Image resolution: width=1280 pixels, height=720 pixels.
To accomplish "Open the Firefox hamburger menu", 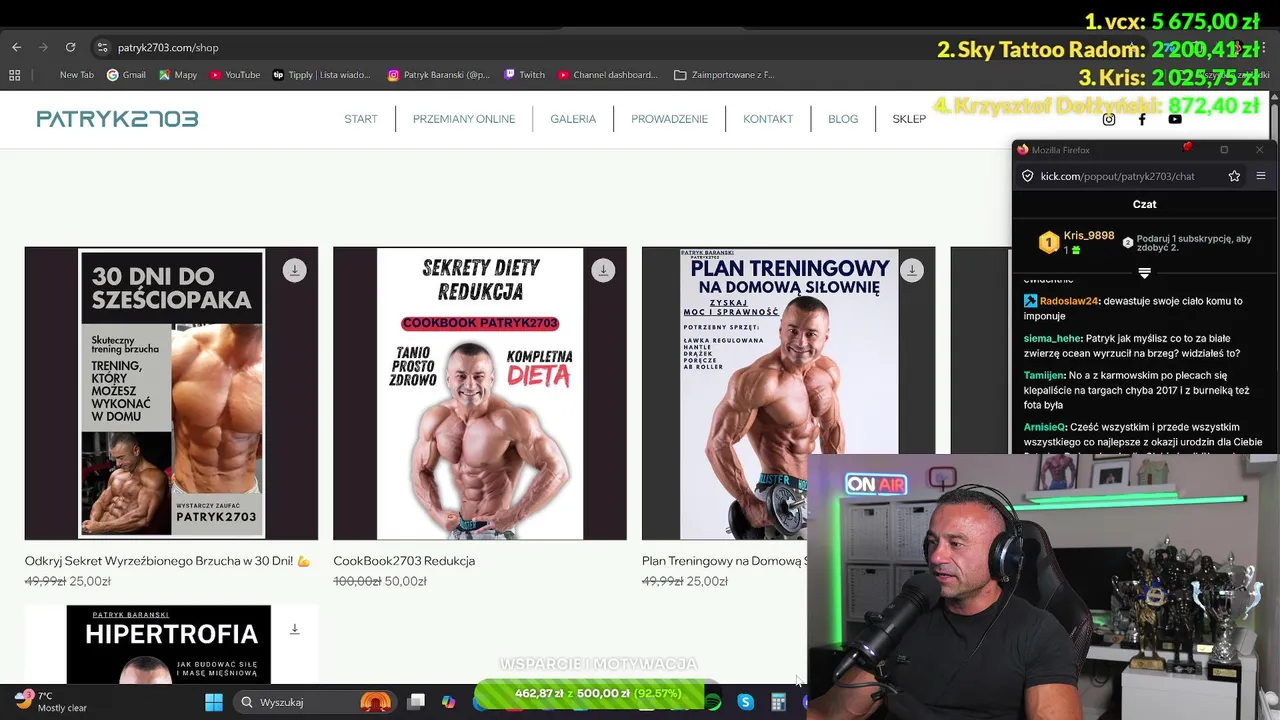I will click(1260, 176).
